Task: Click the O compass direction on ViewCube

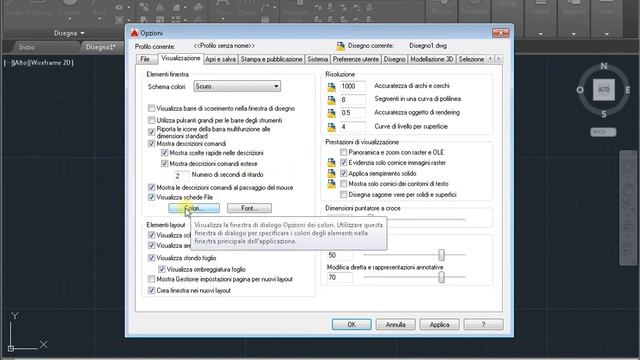Action: [x=580, y=90]
